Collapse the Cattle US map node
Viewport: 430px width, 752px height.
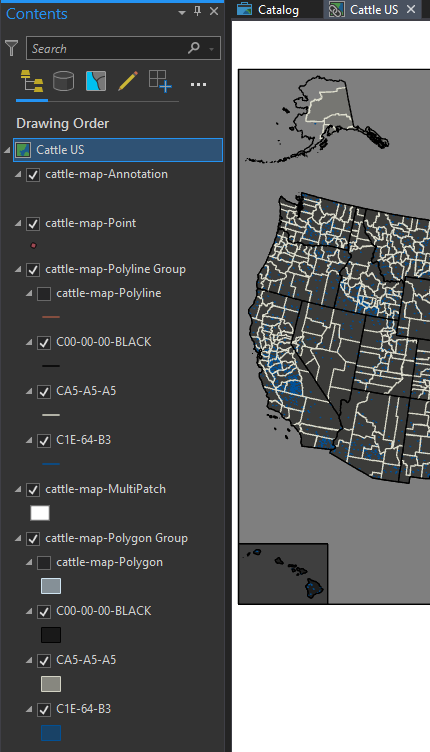point(7,151)
